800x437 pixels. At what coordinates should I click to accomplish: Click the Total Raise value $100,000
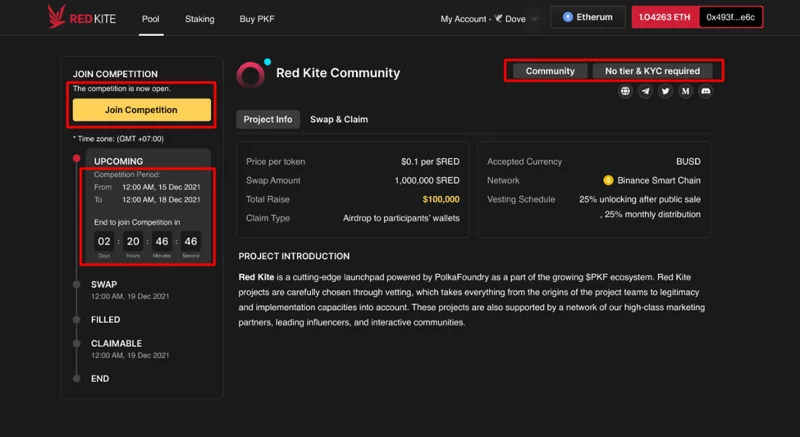[441, 199]
